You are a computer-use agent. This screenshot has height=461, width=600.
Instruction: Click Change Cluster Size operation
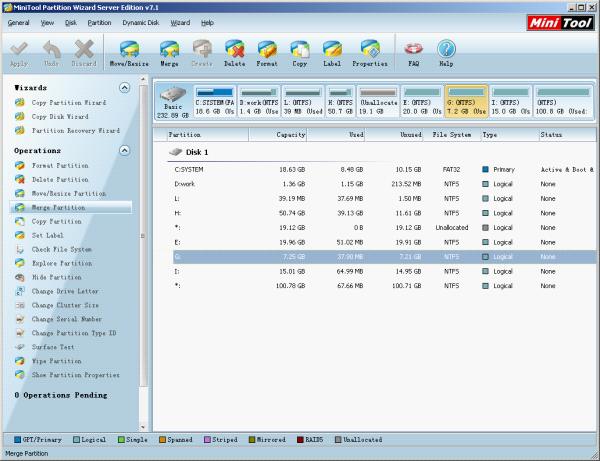coord(65,305)
